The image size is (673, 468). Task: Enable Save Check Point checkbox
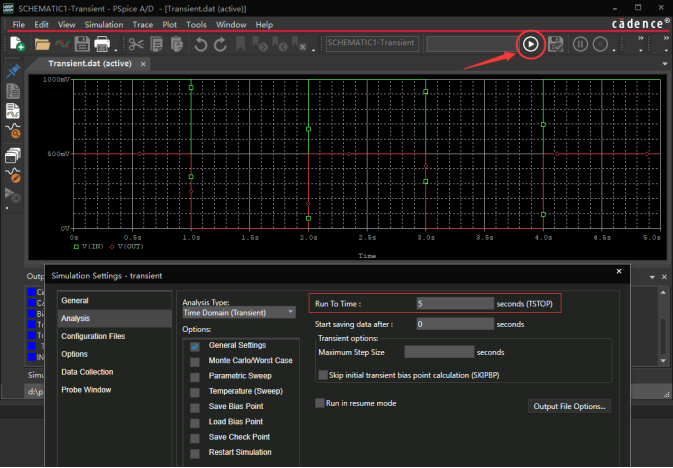[x=195, y=438]
